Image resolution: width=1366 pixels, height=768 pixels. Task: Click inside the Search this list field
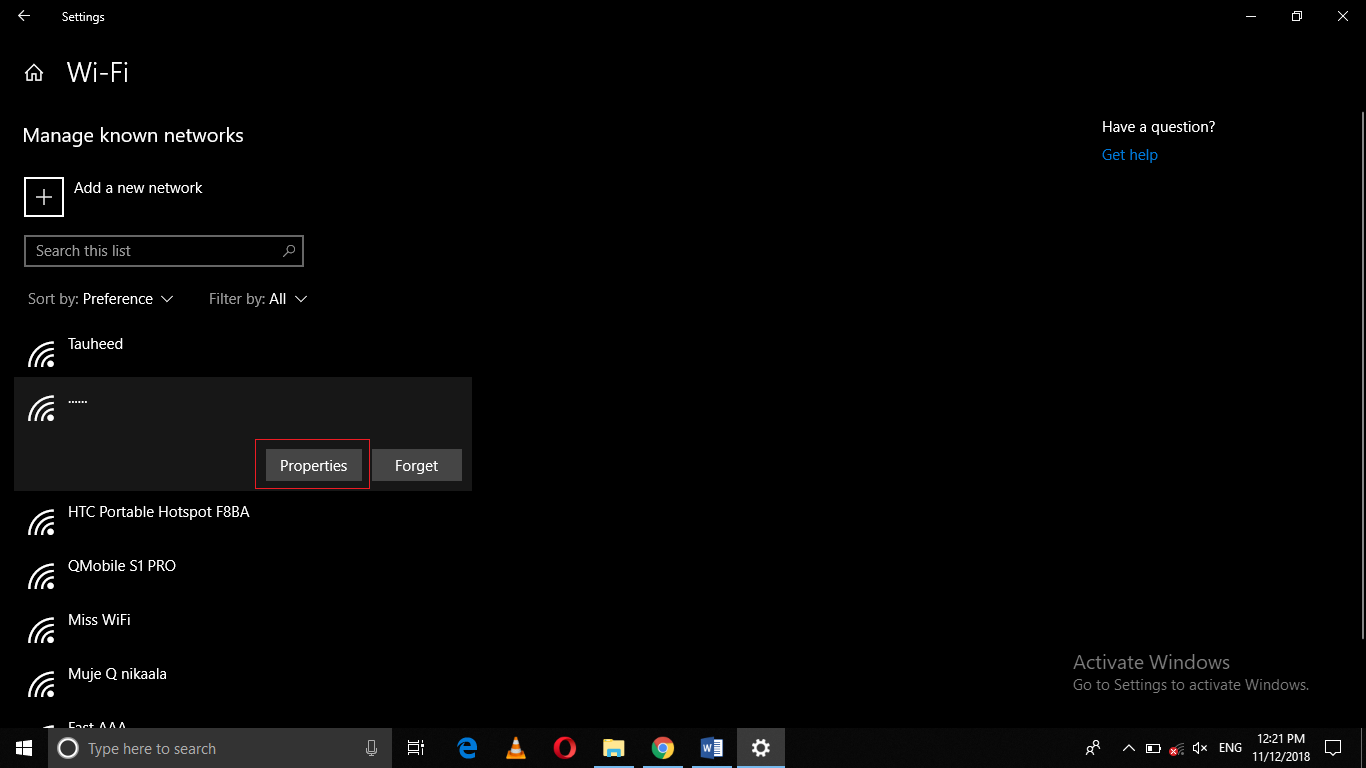(140, 250)
